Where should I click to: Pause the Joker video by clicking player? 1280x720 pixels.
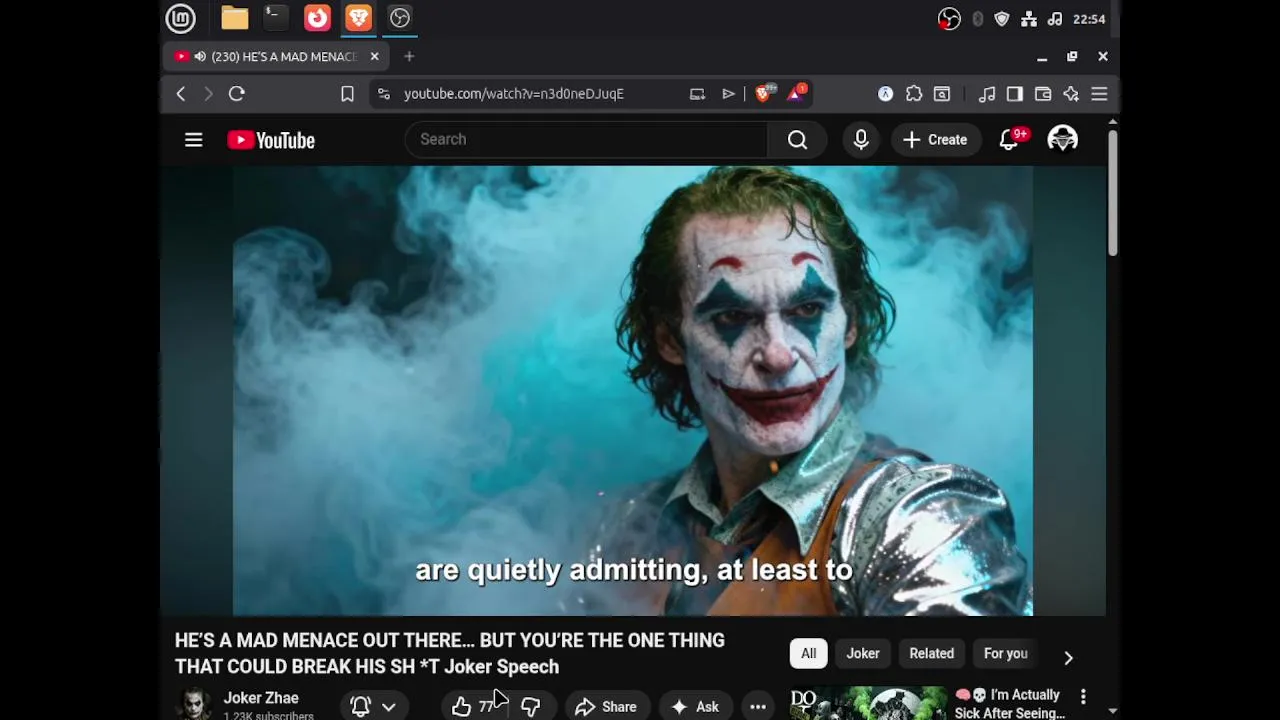[633, 390]
